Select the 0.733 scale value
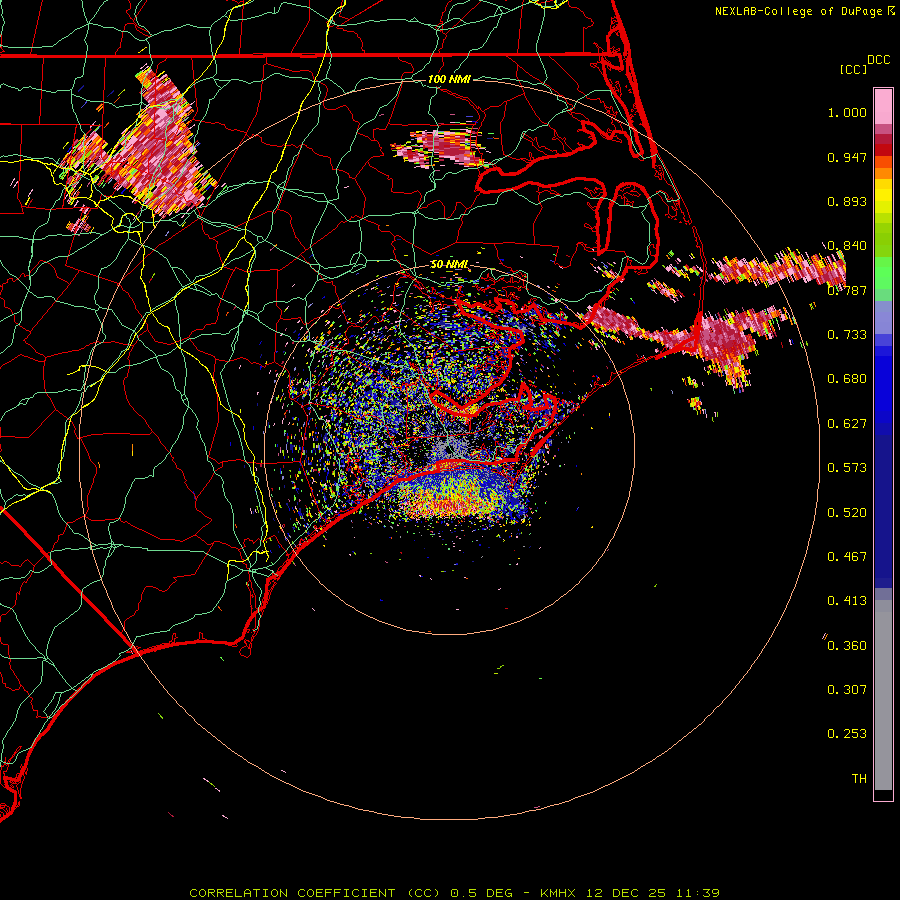900x900 pixels. tap(847, 335)
